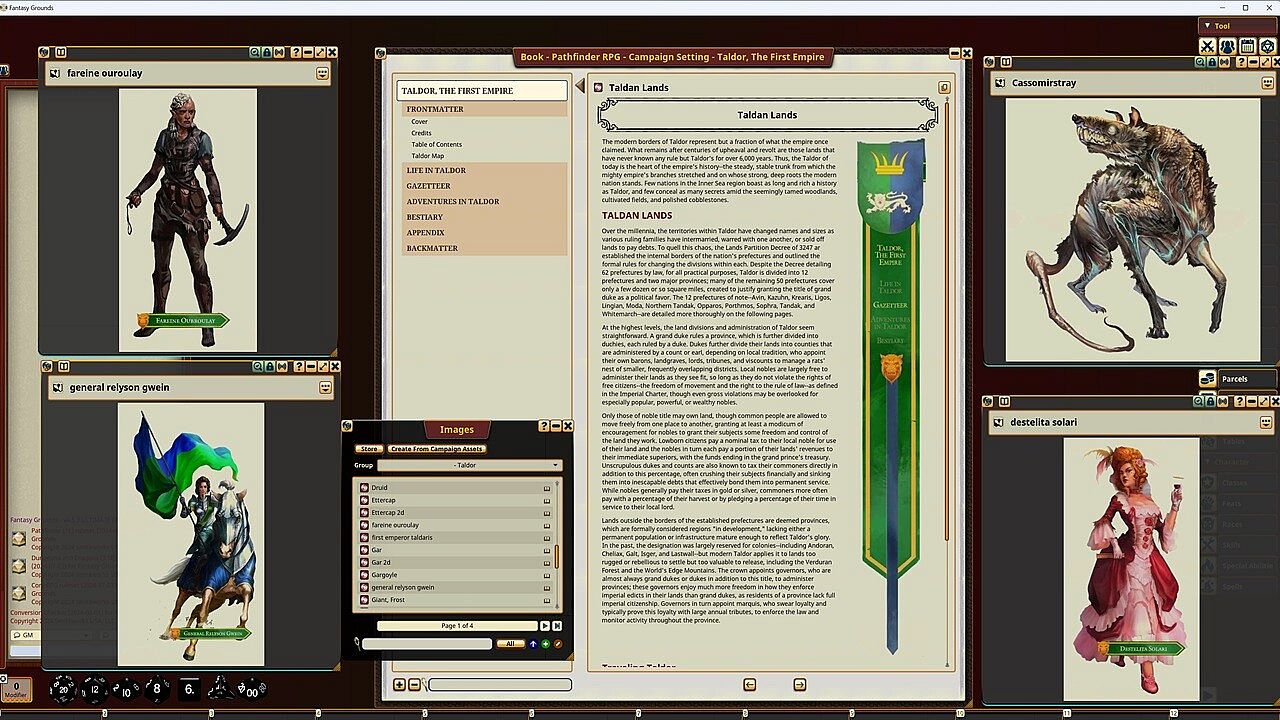
Task: Click Create From Campaign Assets button
Action: [x=436, y=449]
